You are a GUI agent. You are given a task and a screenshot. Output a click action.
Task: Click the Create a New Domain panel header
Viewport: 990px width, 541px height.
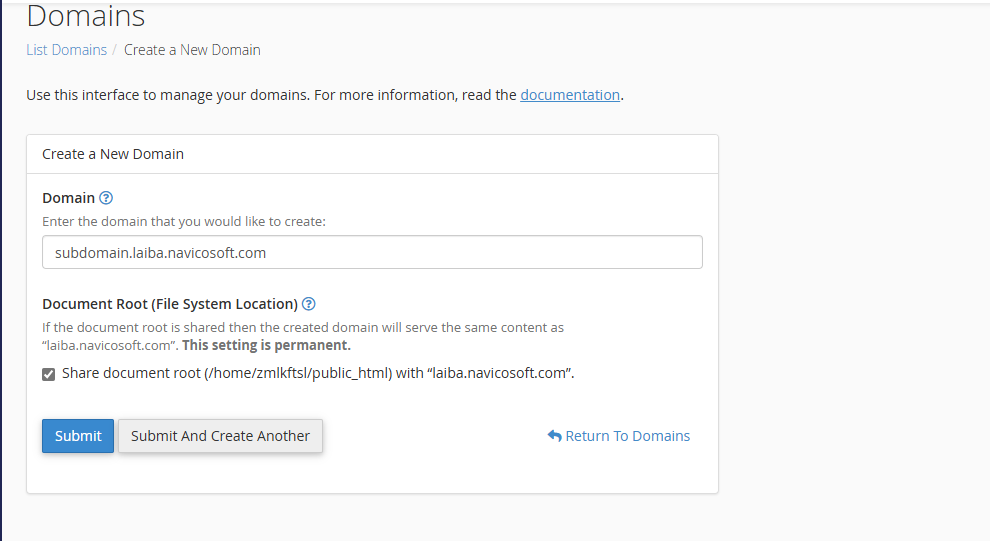click(113, 154)
